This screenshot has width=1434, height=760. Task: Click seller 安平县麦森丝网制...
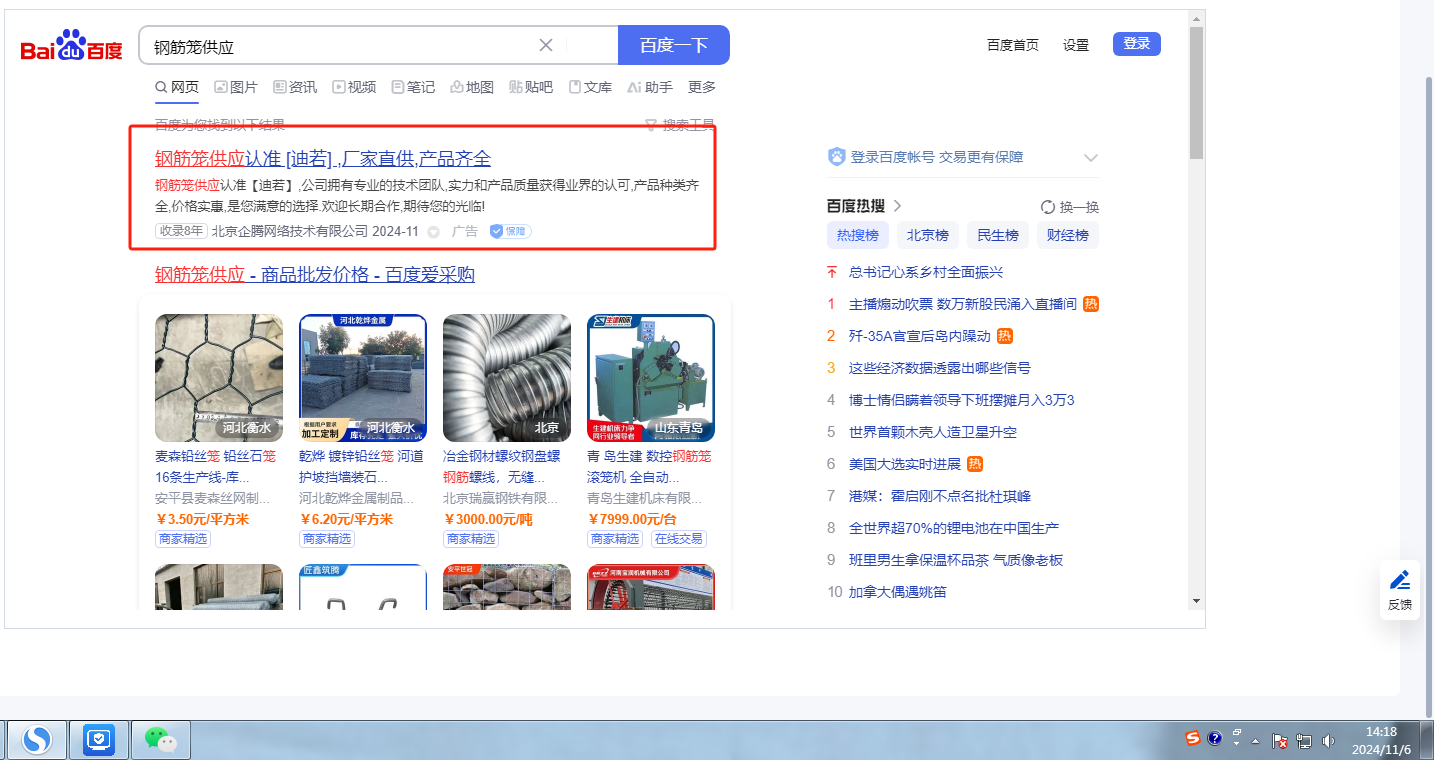pos(213,498)
